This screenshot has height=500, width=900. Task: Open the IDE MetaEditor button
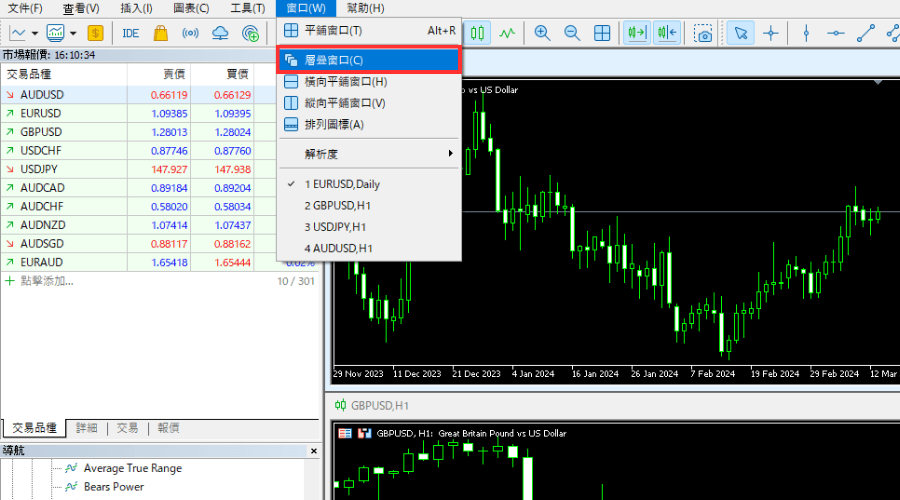pyautogui.click(x=131, y=33)
